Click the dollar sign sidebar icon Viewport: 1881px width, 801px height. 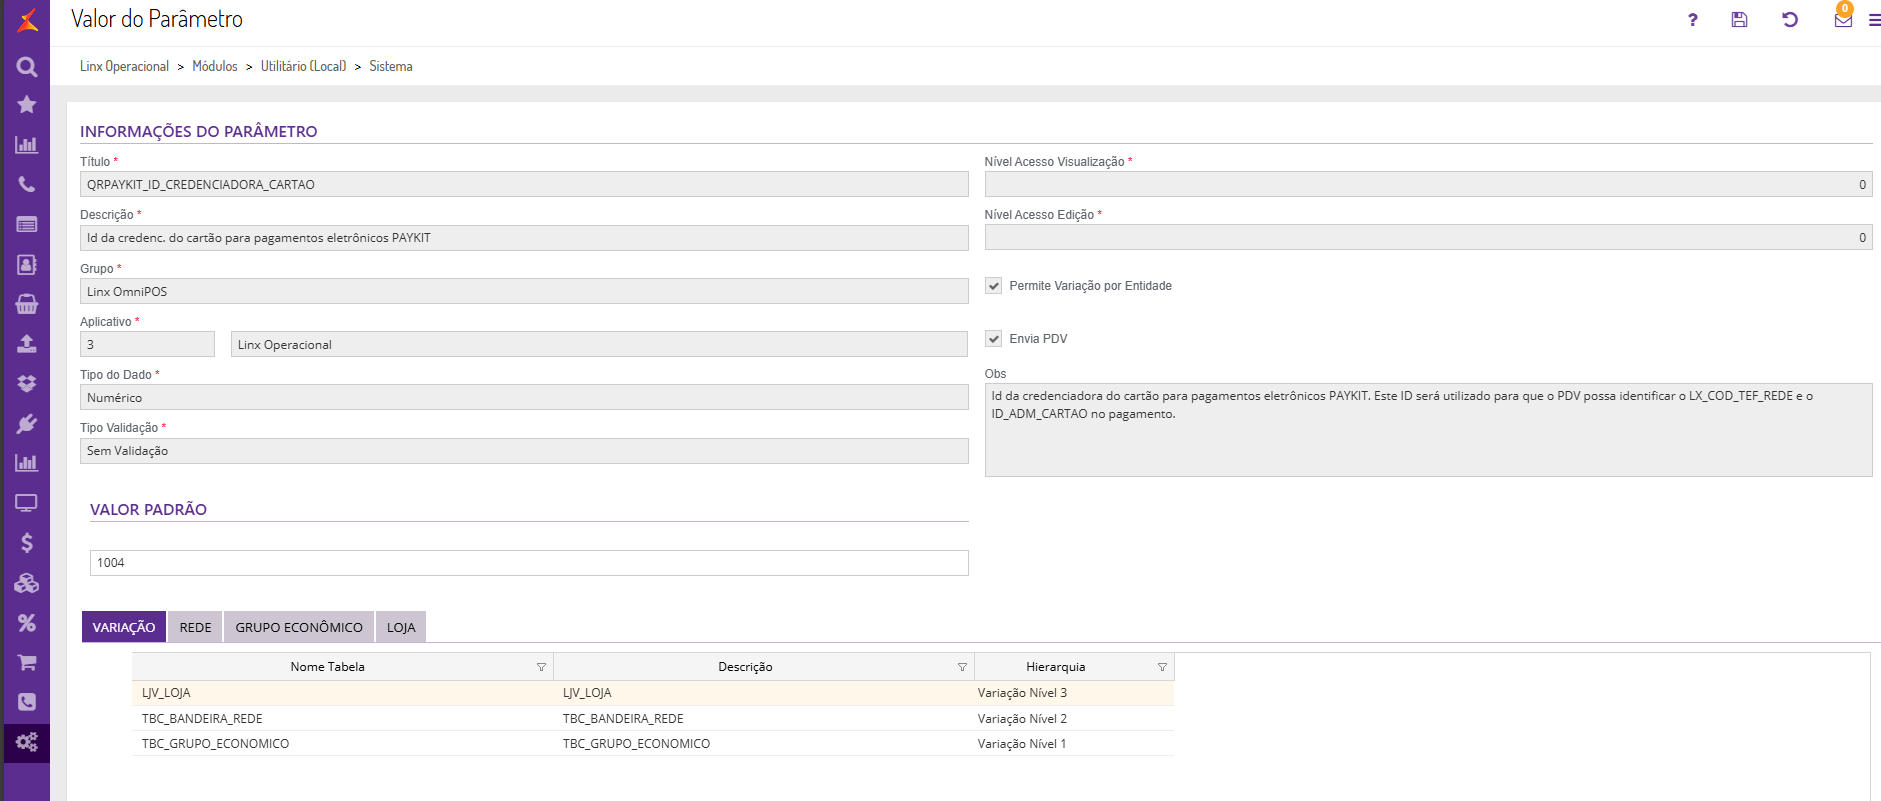click(27, 543)
